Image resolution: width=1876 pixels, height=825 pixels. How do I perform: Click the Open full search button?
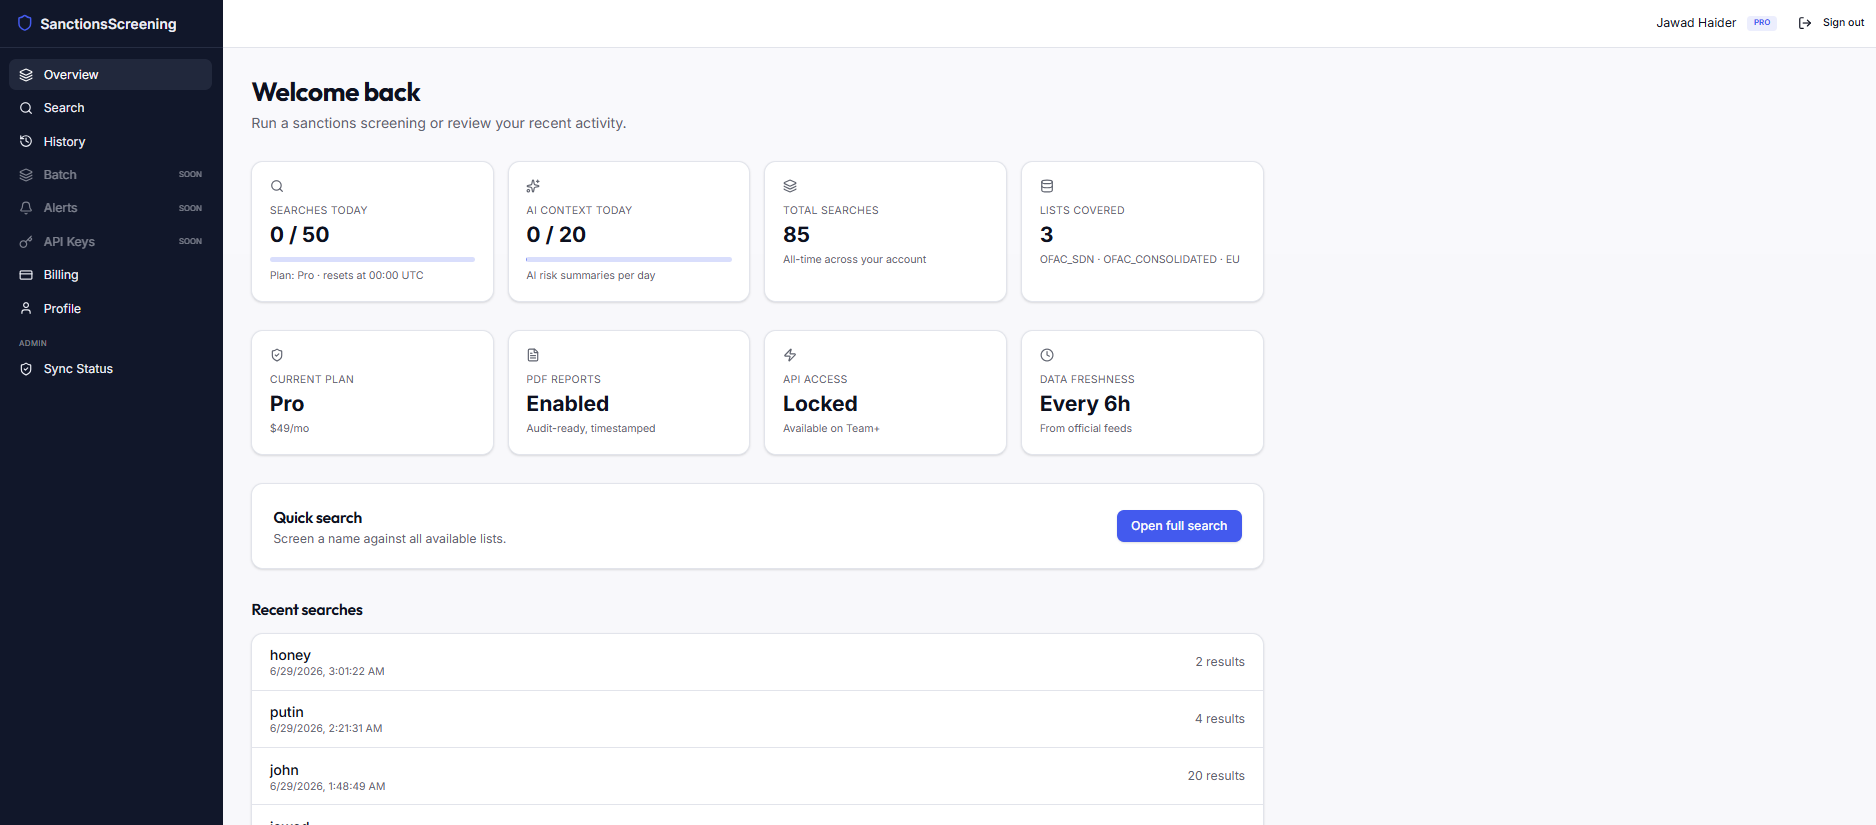point(1179,526)
